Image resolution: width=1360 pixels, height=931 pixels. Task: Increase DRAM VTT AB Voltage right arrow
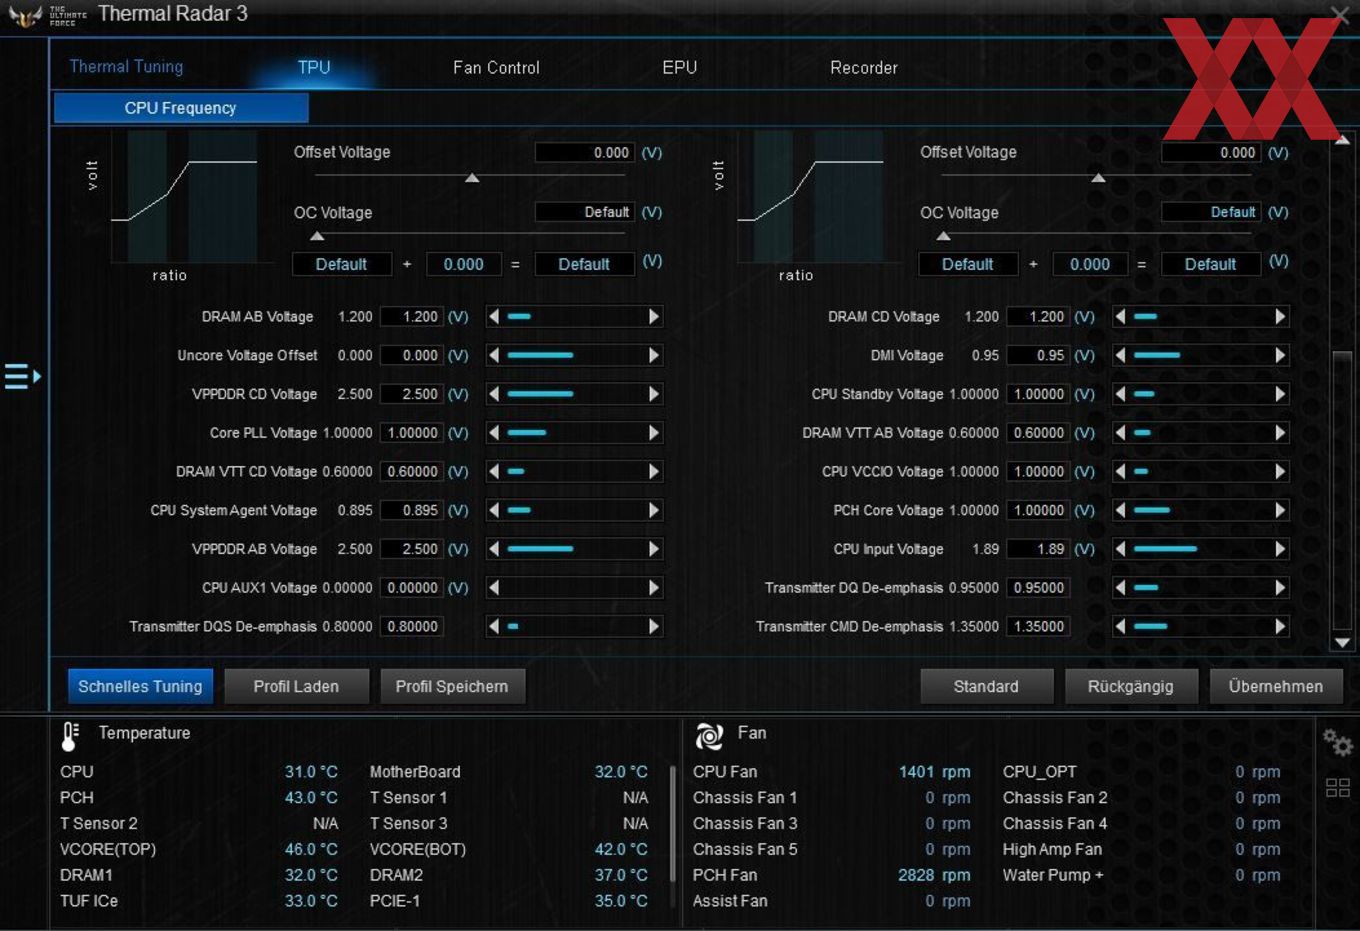[x=1280, y=433]
